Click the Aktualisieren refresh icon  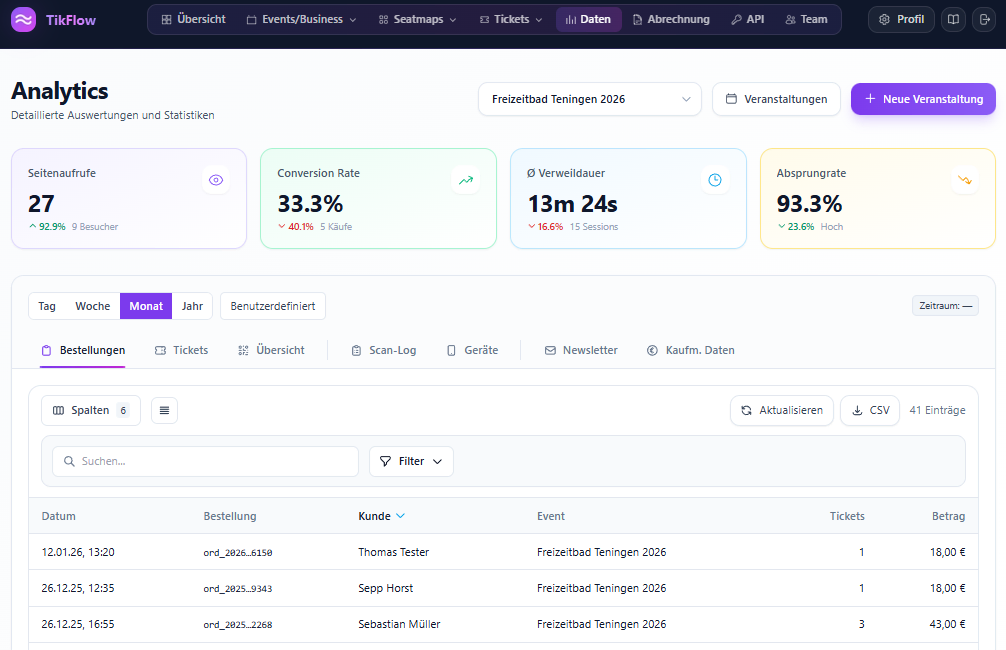pyautogui.click(x=746, y=410)
